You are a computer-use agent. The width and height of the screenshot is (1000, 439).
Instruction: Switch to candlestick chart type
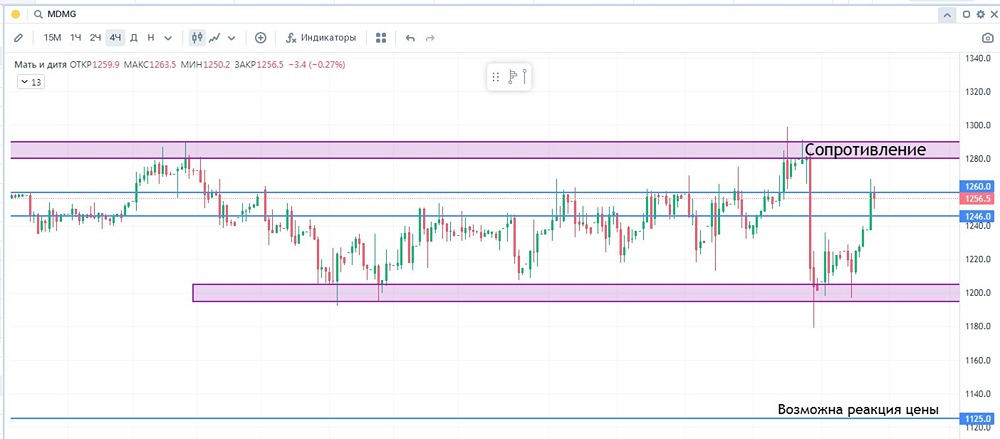(x=197, y=38)
